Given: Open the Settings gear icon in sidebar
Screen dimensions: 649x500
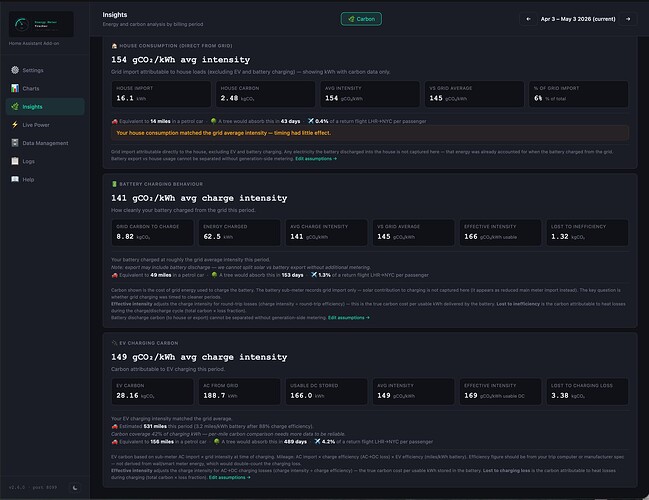Looking at the screenshot, I should tap(15, 70).
